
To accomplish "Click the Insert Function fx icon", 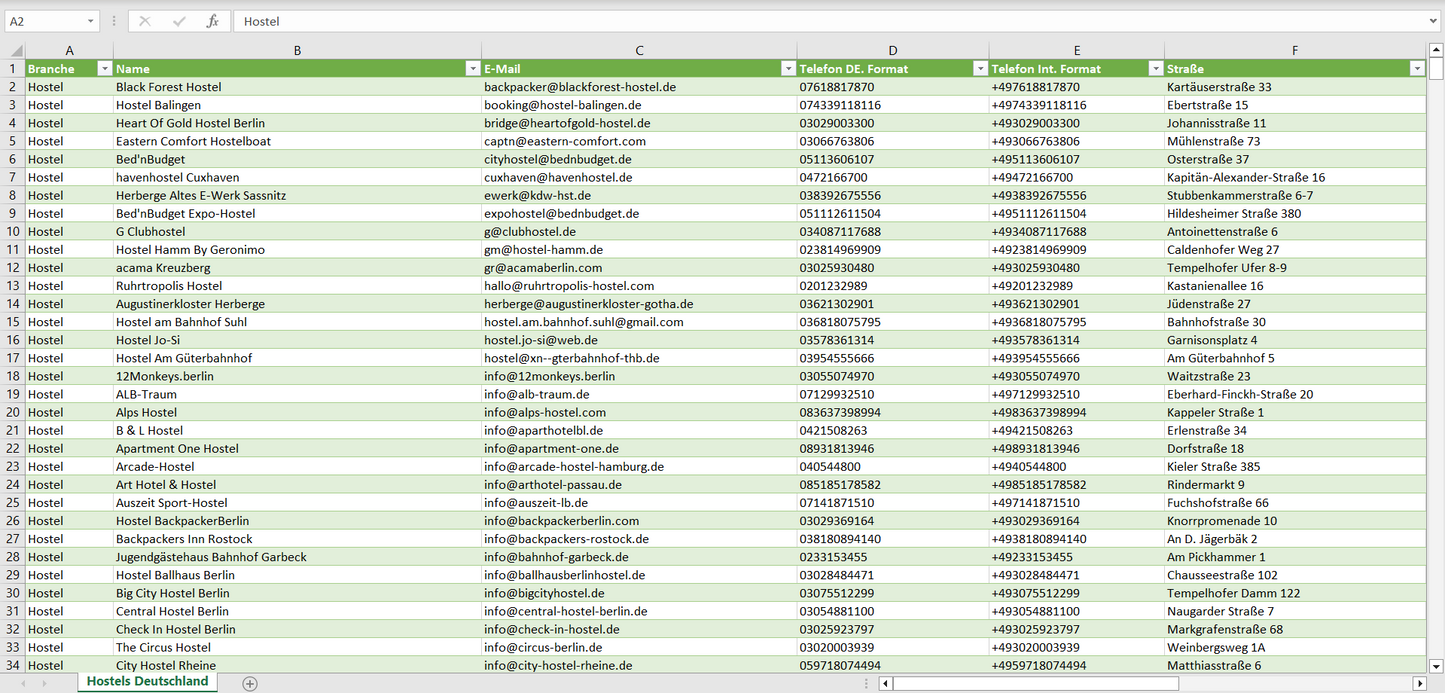I will 212,21.
